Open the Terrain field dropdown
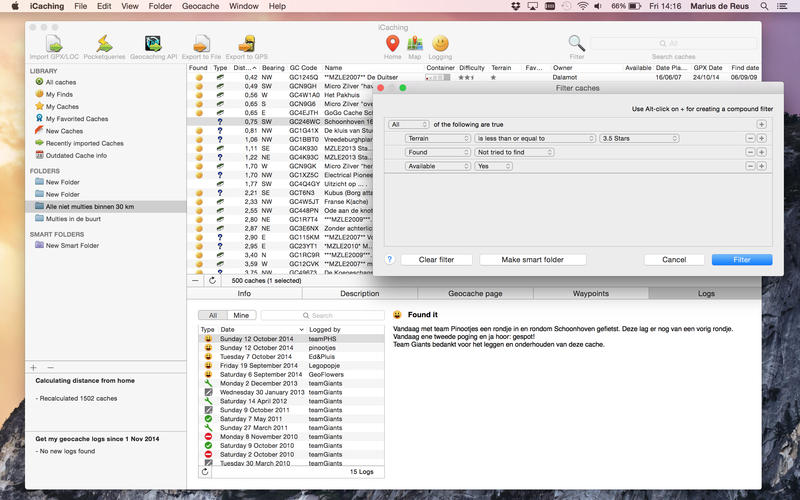800x500 pixels. click(438, 138)
